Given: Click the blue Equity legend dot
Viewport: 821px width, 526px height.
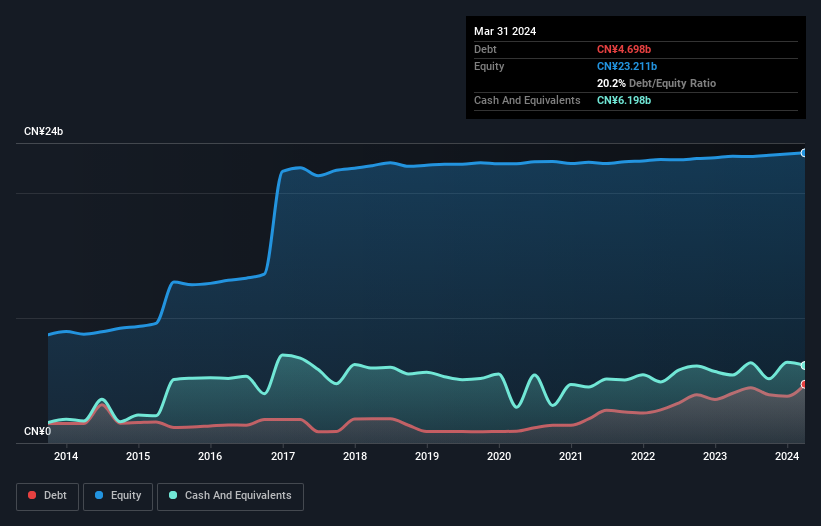Looking at the screenshot, I should [99, 495].
